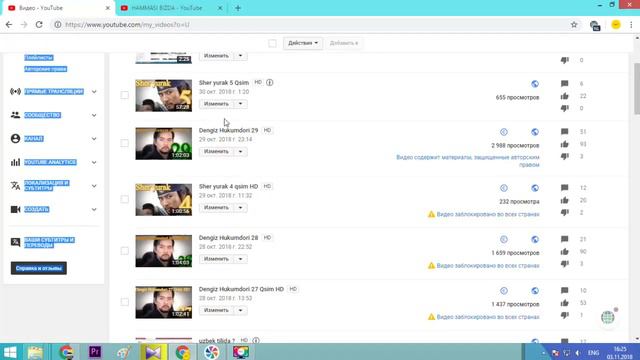Click the copyright icon on Dengiz Hukumdori 27 Qsim HD

pos(504,291)
